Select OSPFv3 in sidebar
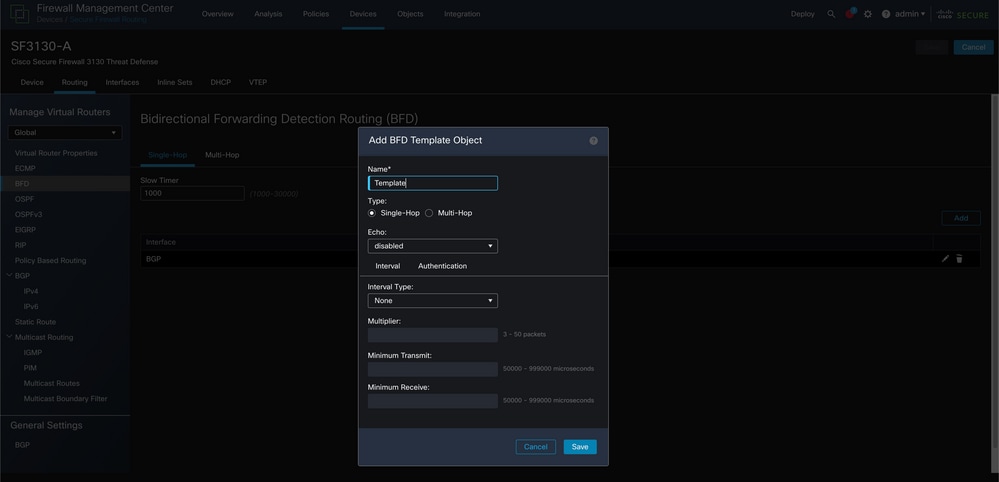Screen dimensions: 999x482 [x=28, y=215]
